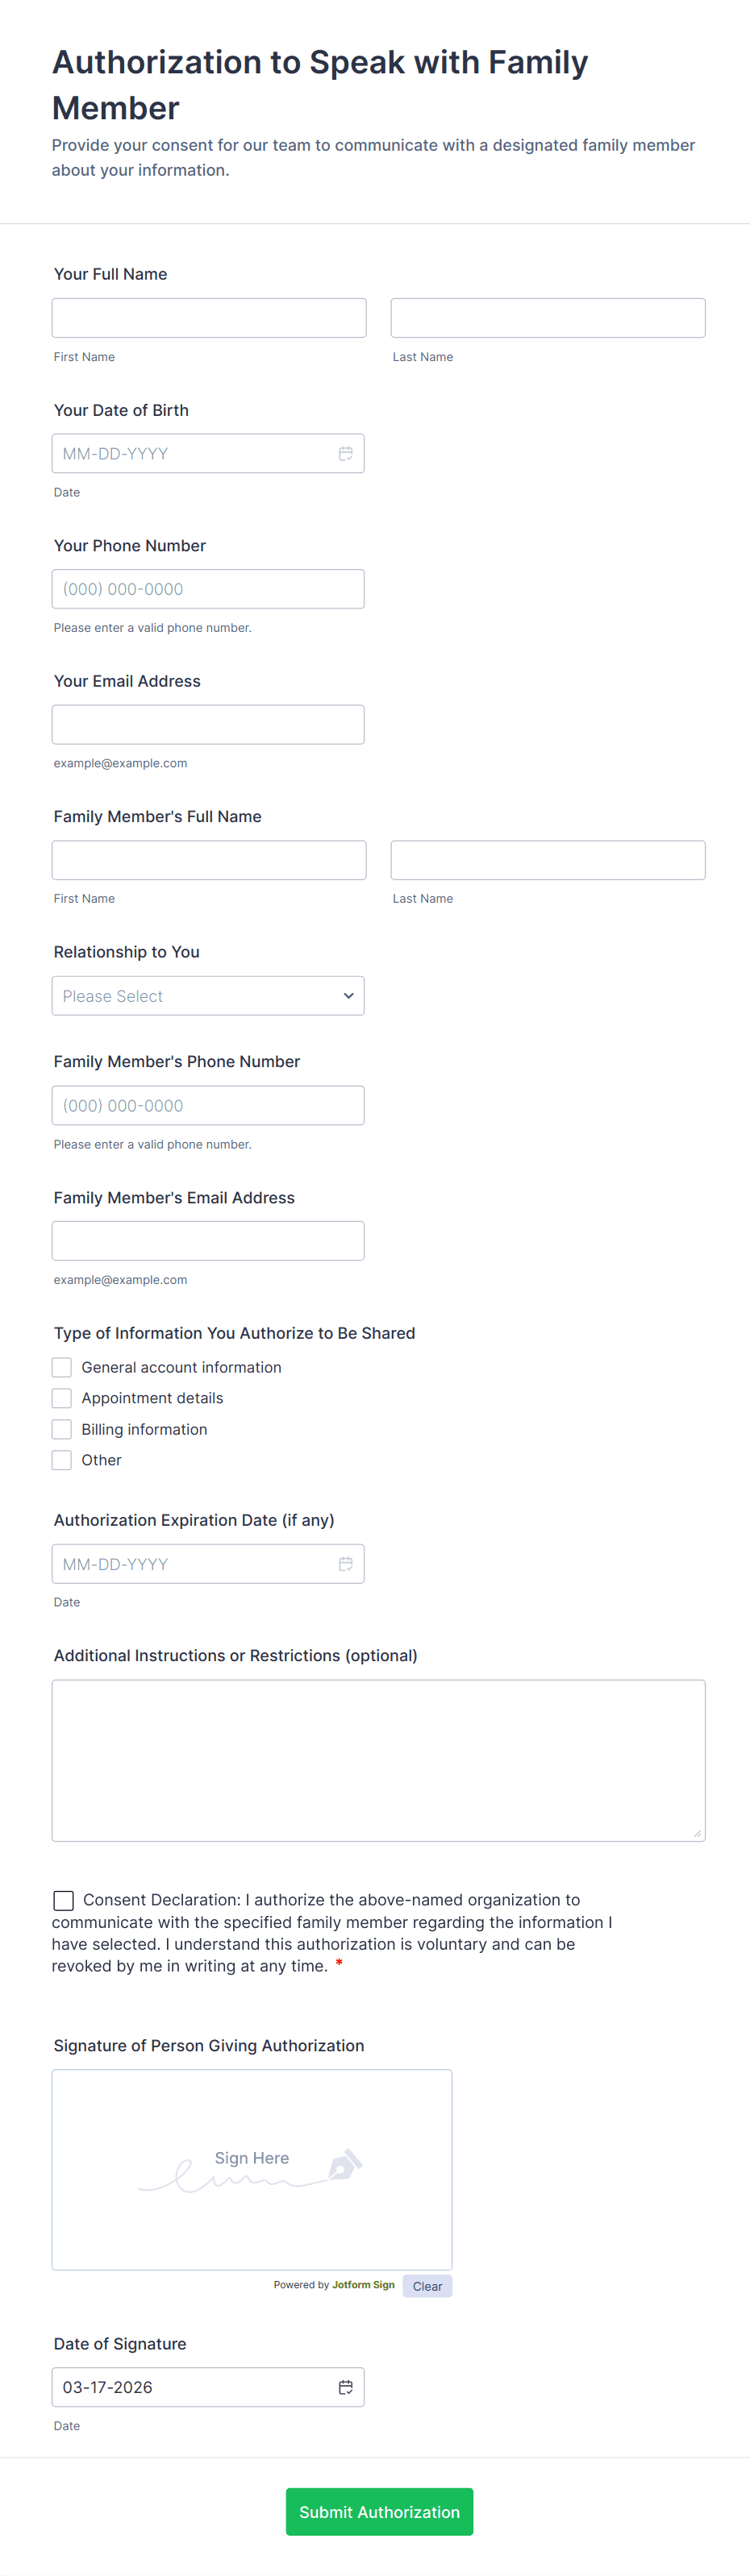This screenshot has width=750, height=2576.
Task: Enable the Billing information checkbox
Action: pyautogui.click(x=62, y=1429)
